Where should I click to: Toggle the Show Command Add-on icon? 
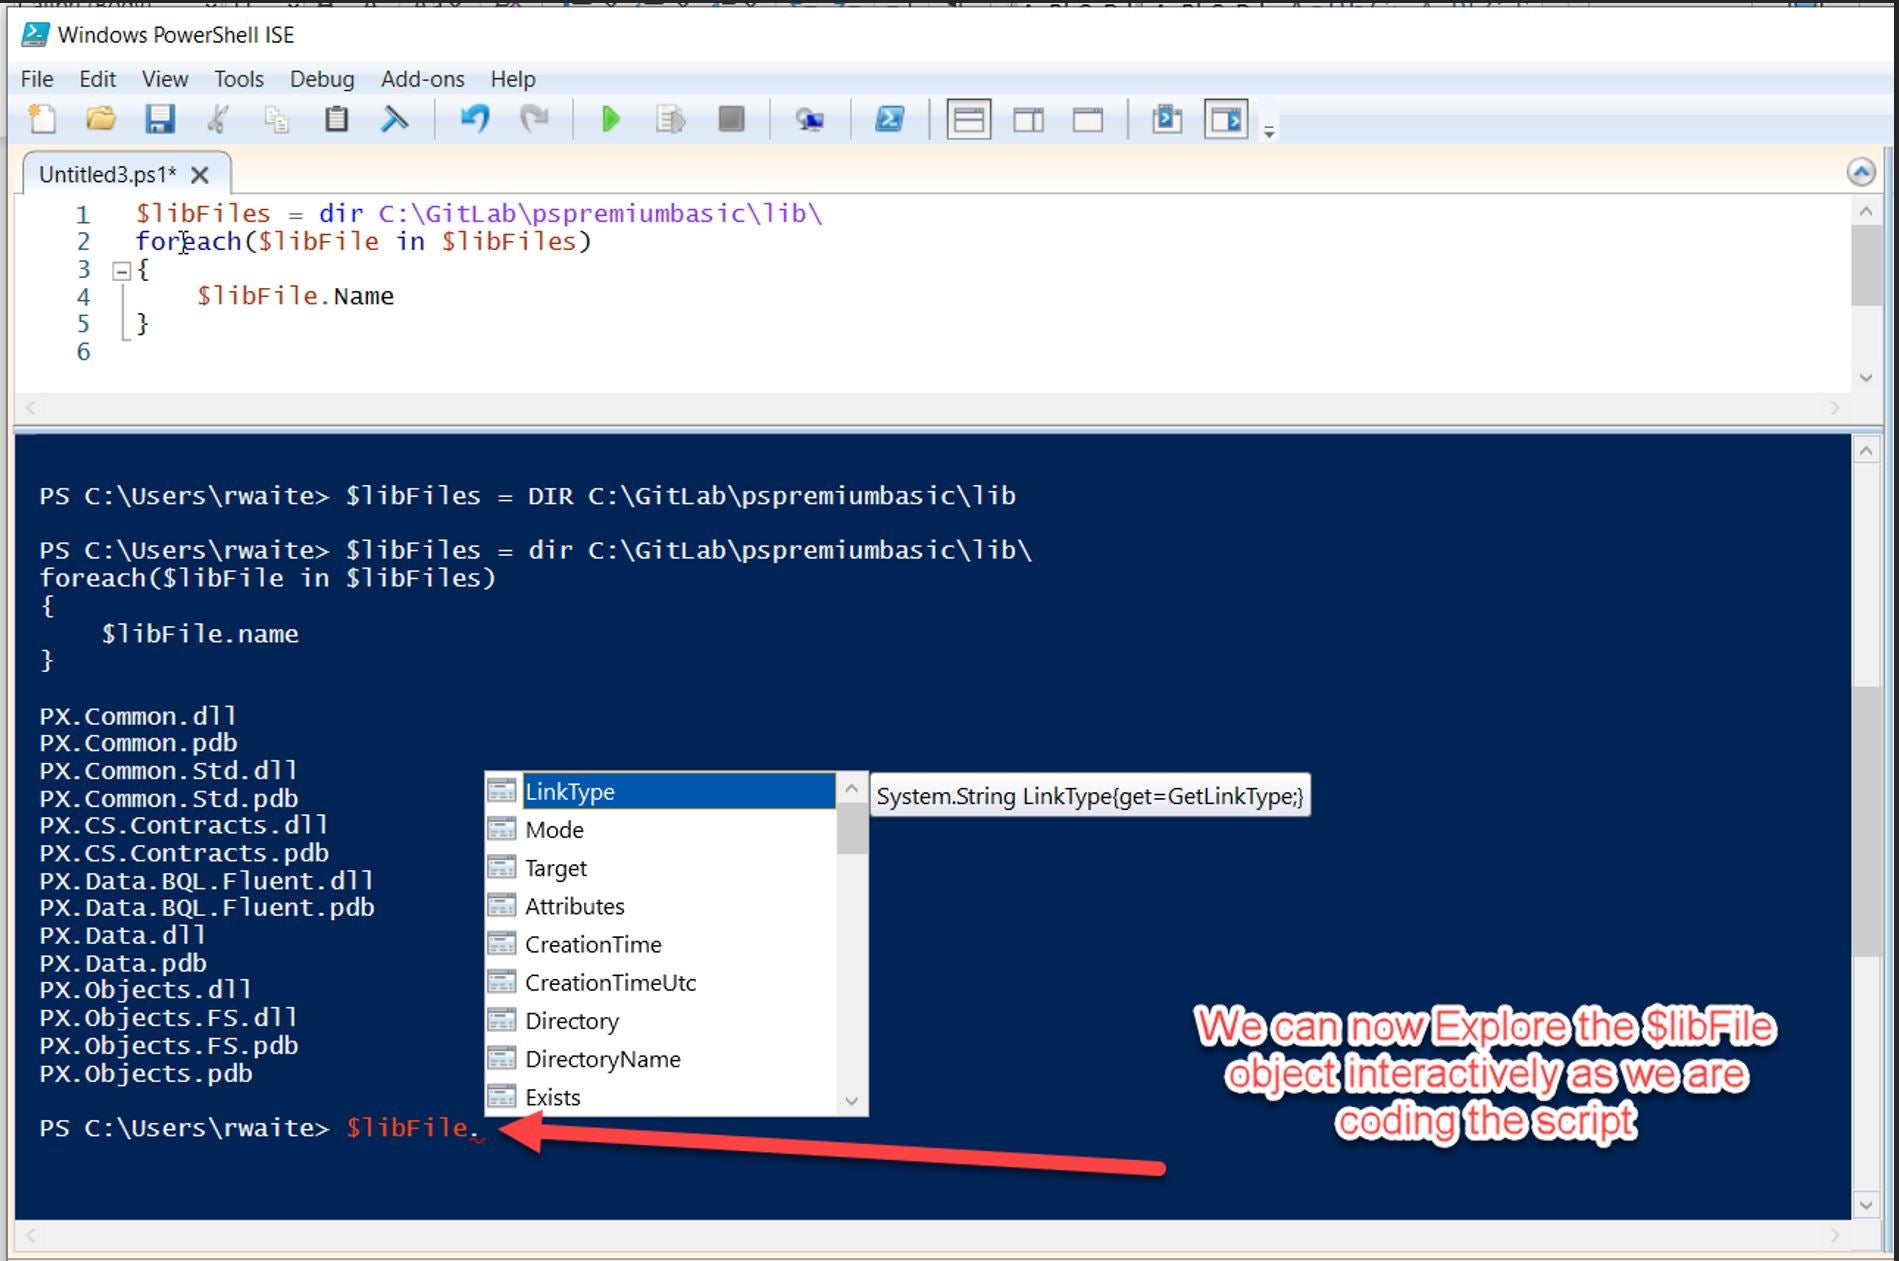[1226, 119]
